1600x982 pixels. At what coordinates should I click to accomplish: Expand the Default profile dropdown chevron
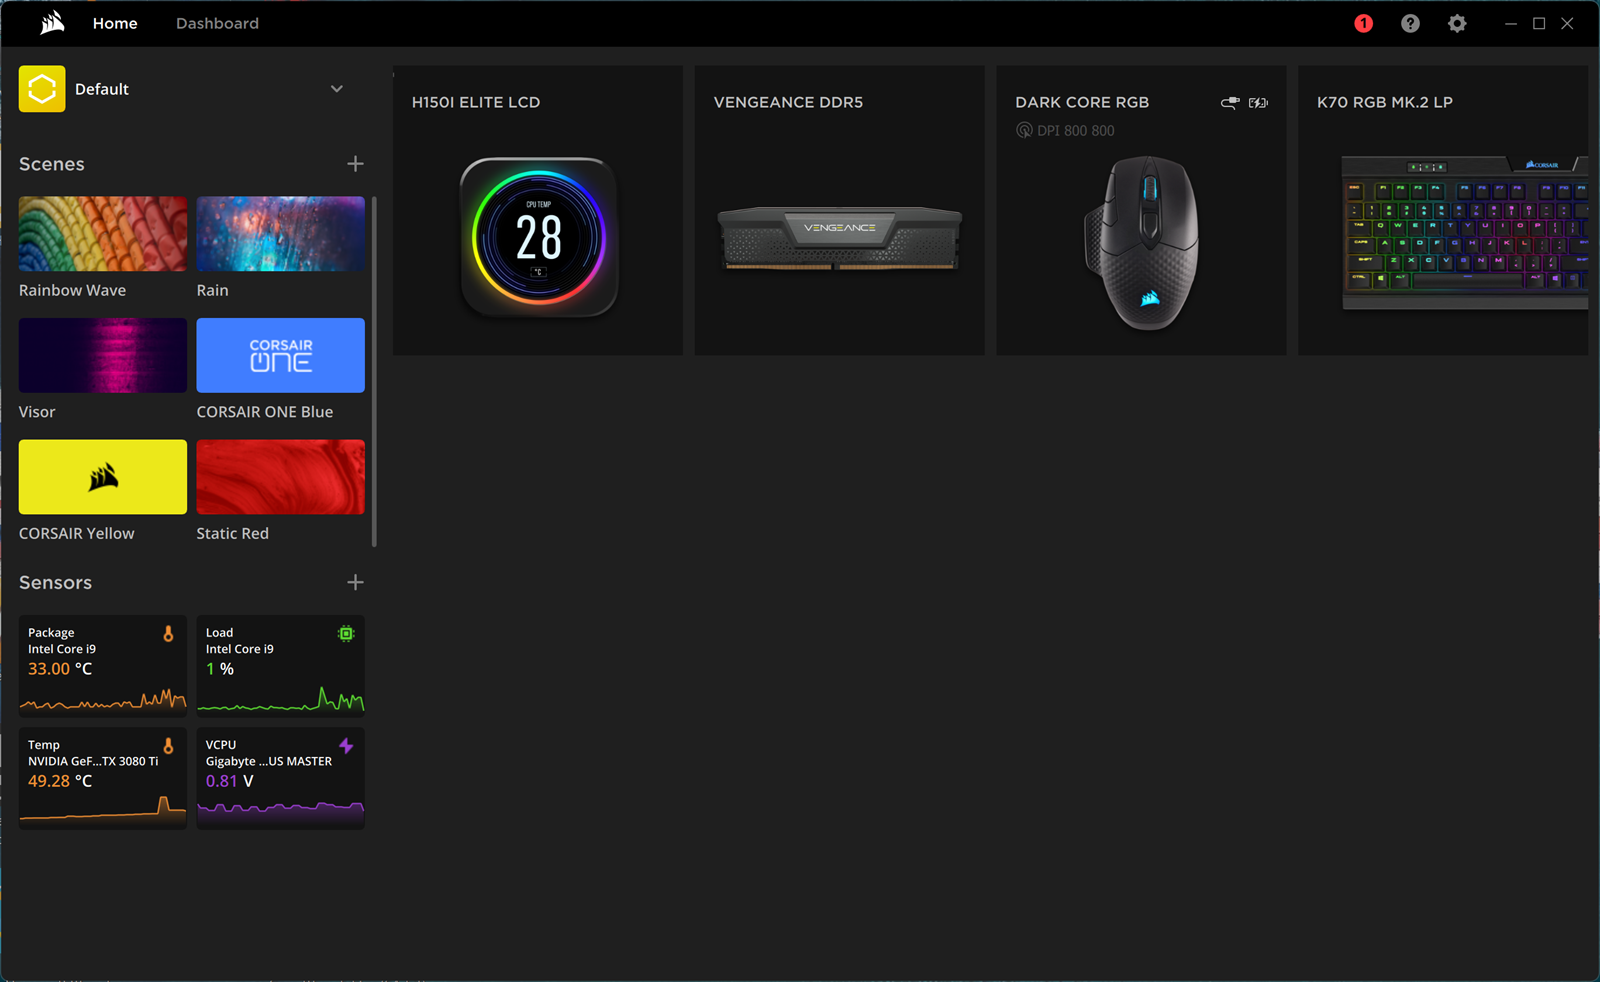337,89
